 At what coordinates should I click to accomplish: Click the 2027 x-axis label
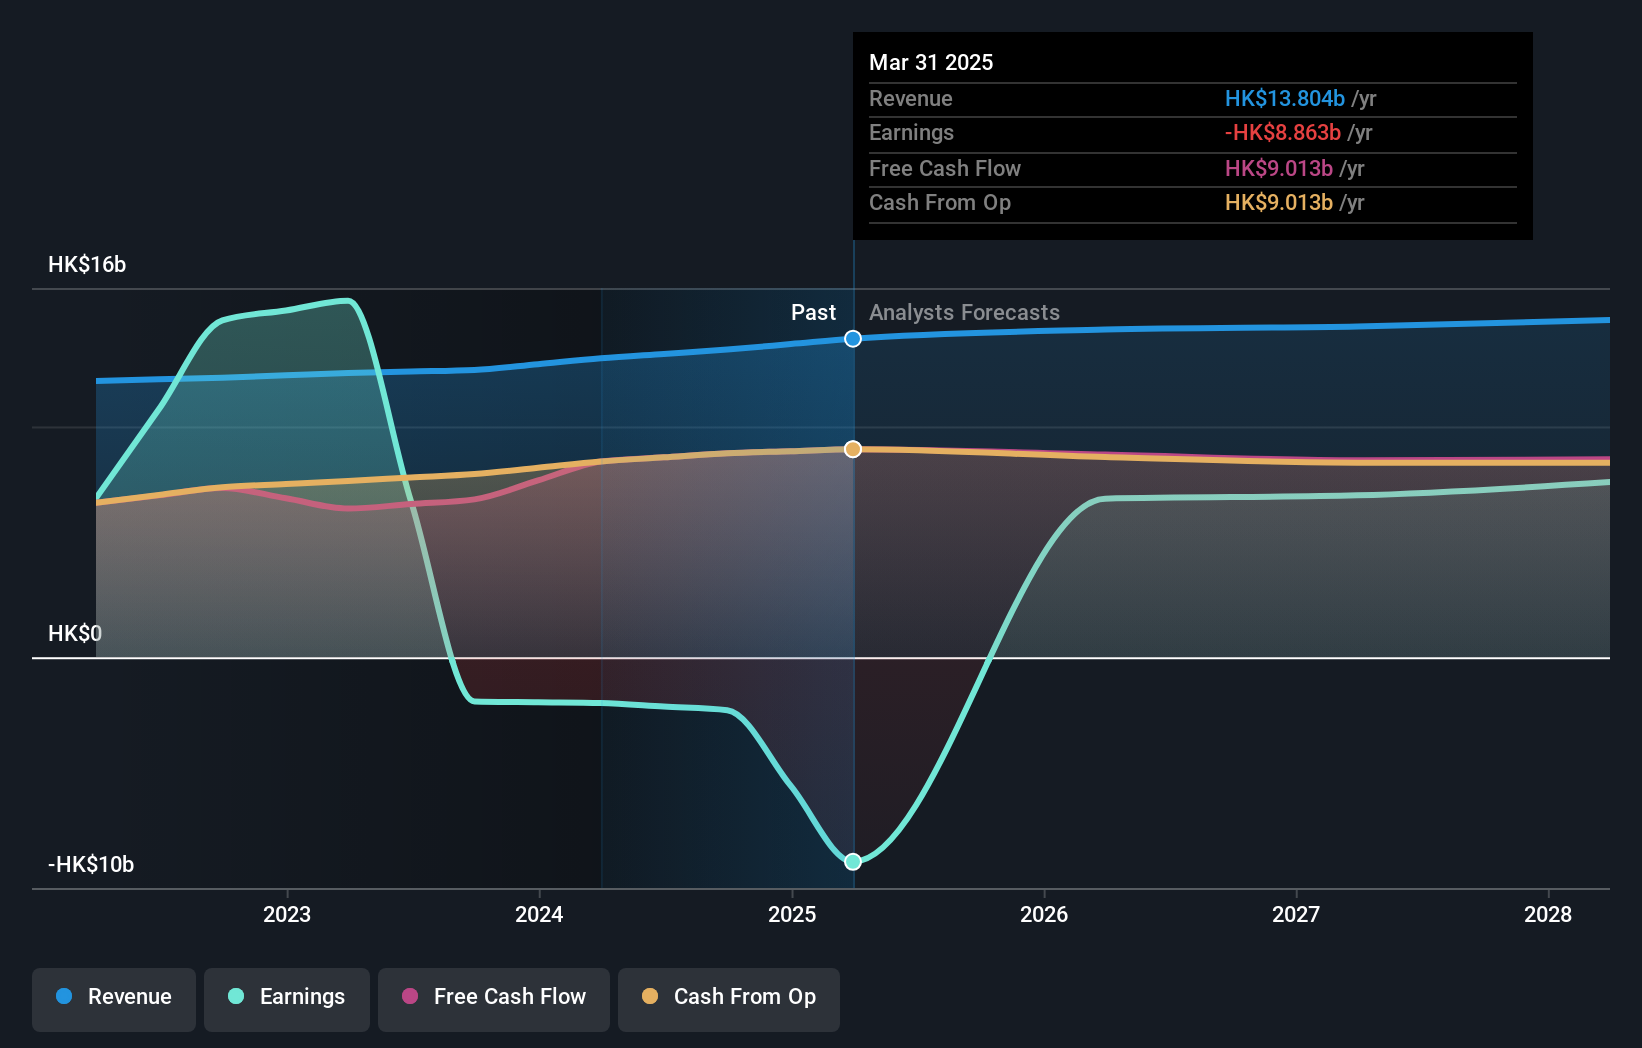tap(1296, 914)
